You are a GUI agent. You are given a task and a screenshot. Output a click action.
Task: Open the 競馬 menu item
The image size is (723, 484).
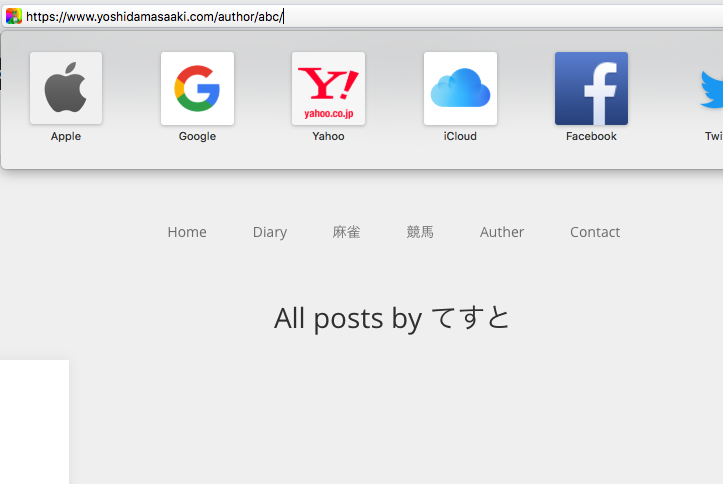420,232
